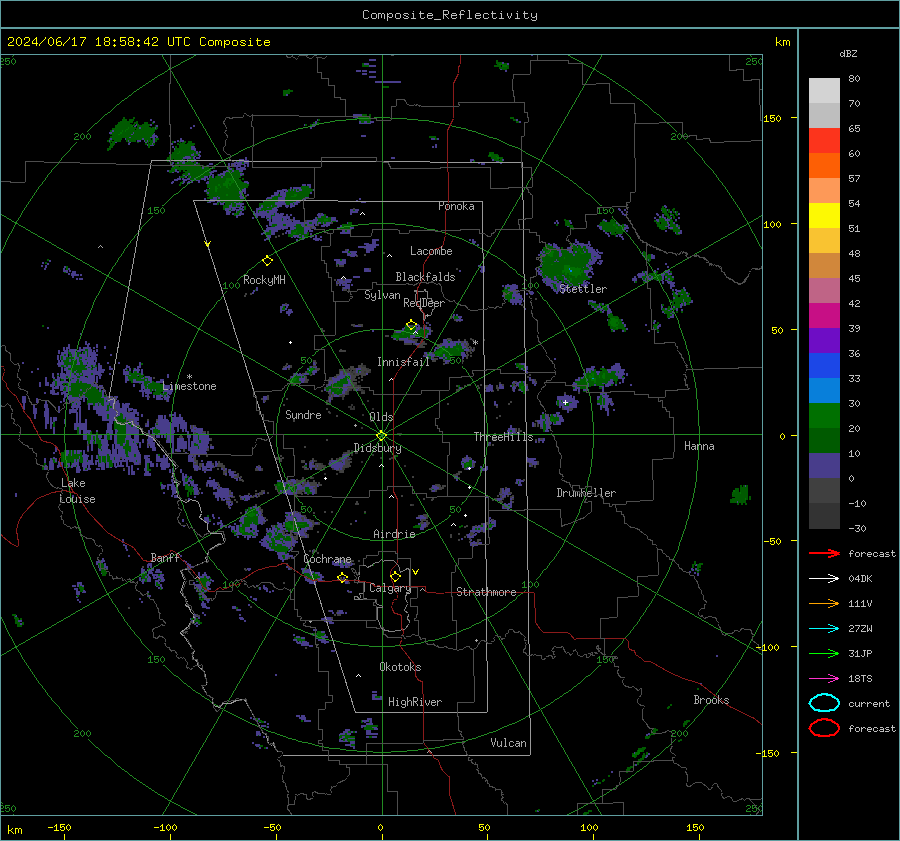Click the cyan 27ZW arrow legend icon
The height and width of the screenshot is (841, 900).
(x=824, y=629)
